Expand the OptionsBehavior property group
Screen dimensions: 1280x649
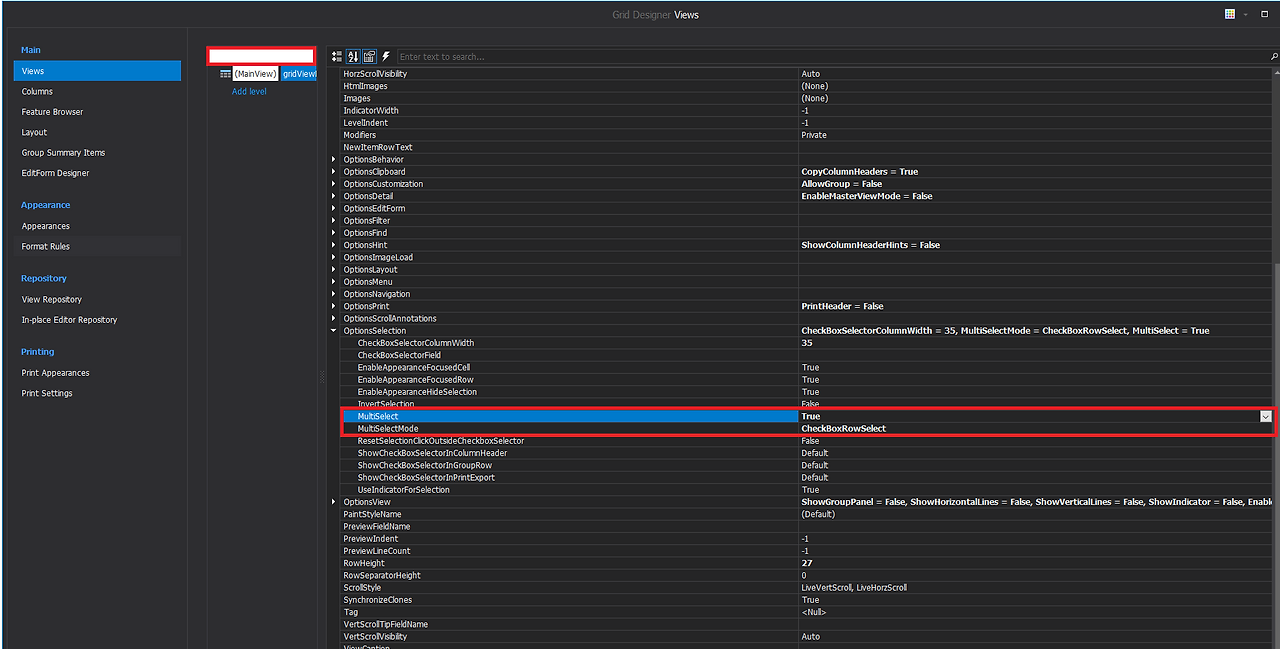click(334, 159)
